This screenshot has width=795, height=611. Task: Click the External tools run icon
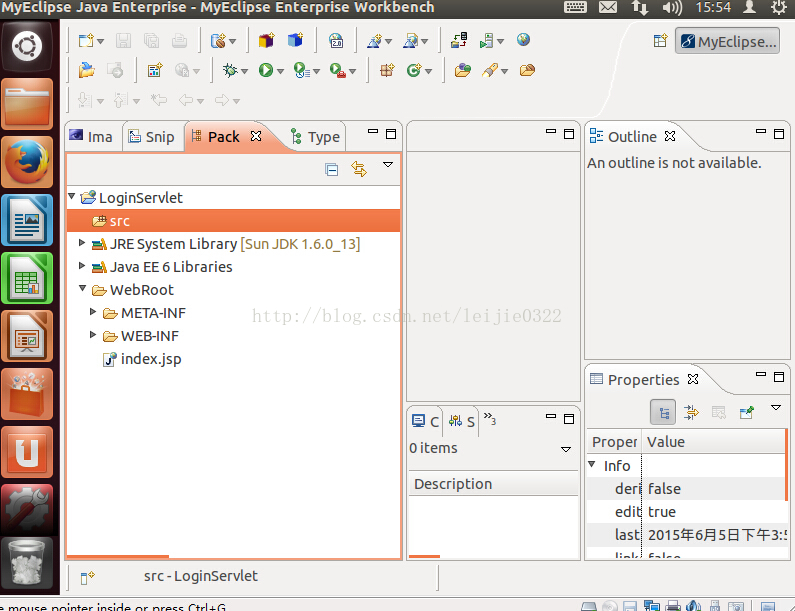(x=338, y=70)
